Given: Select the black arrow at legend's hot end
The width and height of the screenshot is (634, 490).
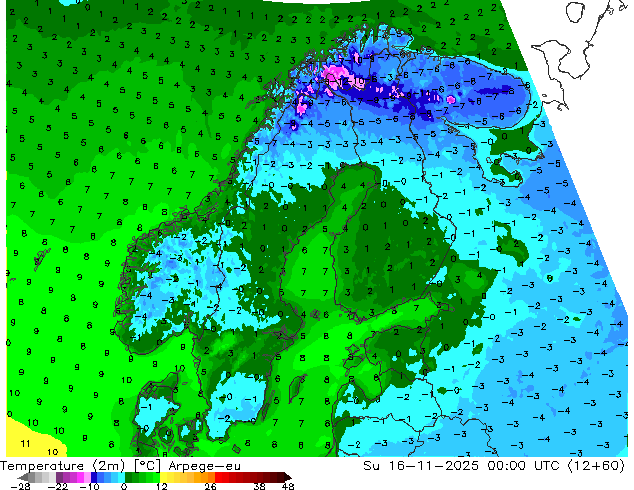Looking at the screenshot, I should click(x=288, y=477).
